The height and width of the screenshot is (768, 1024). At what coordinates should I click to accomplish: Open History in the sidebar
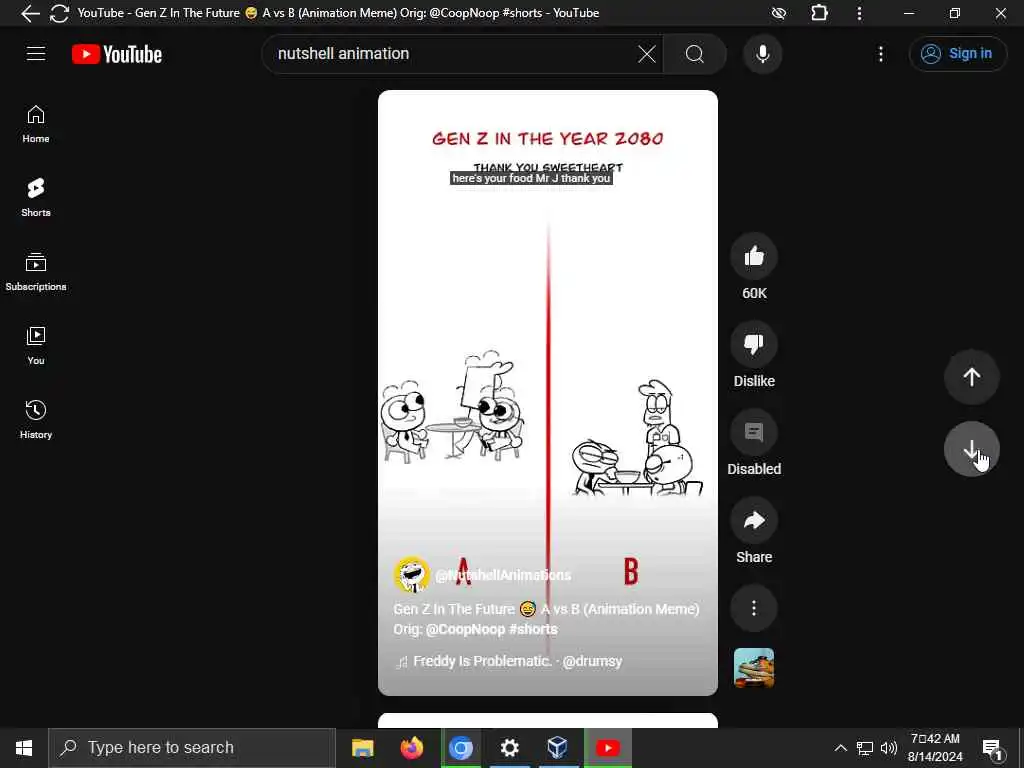[36, 420]
